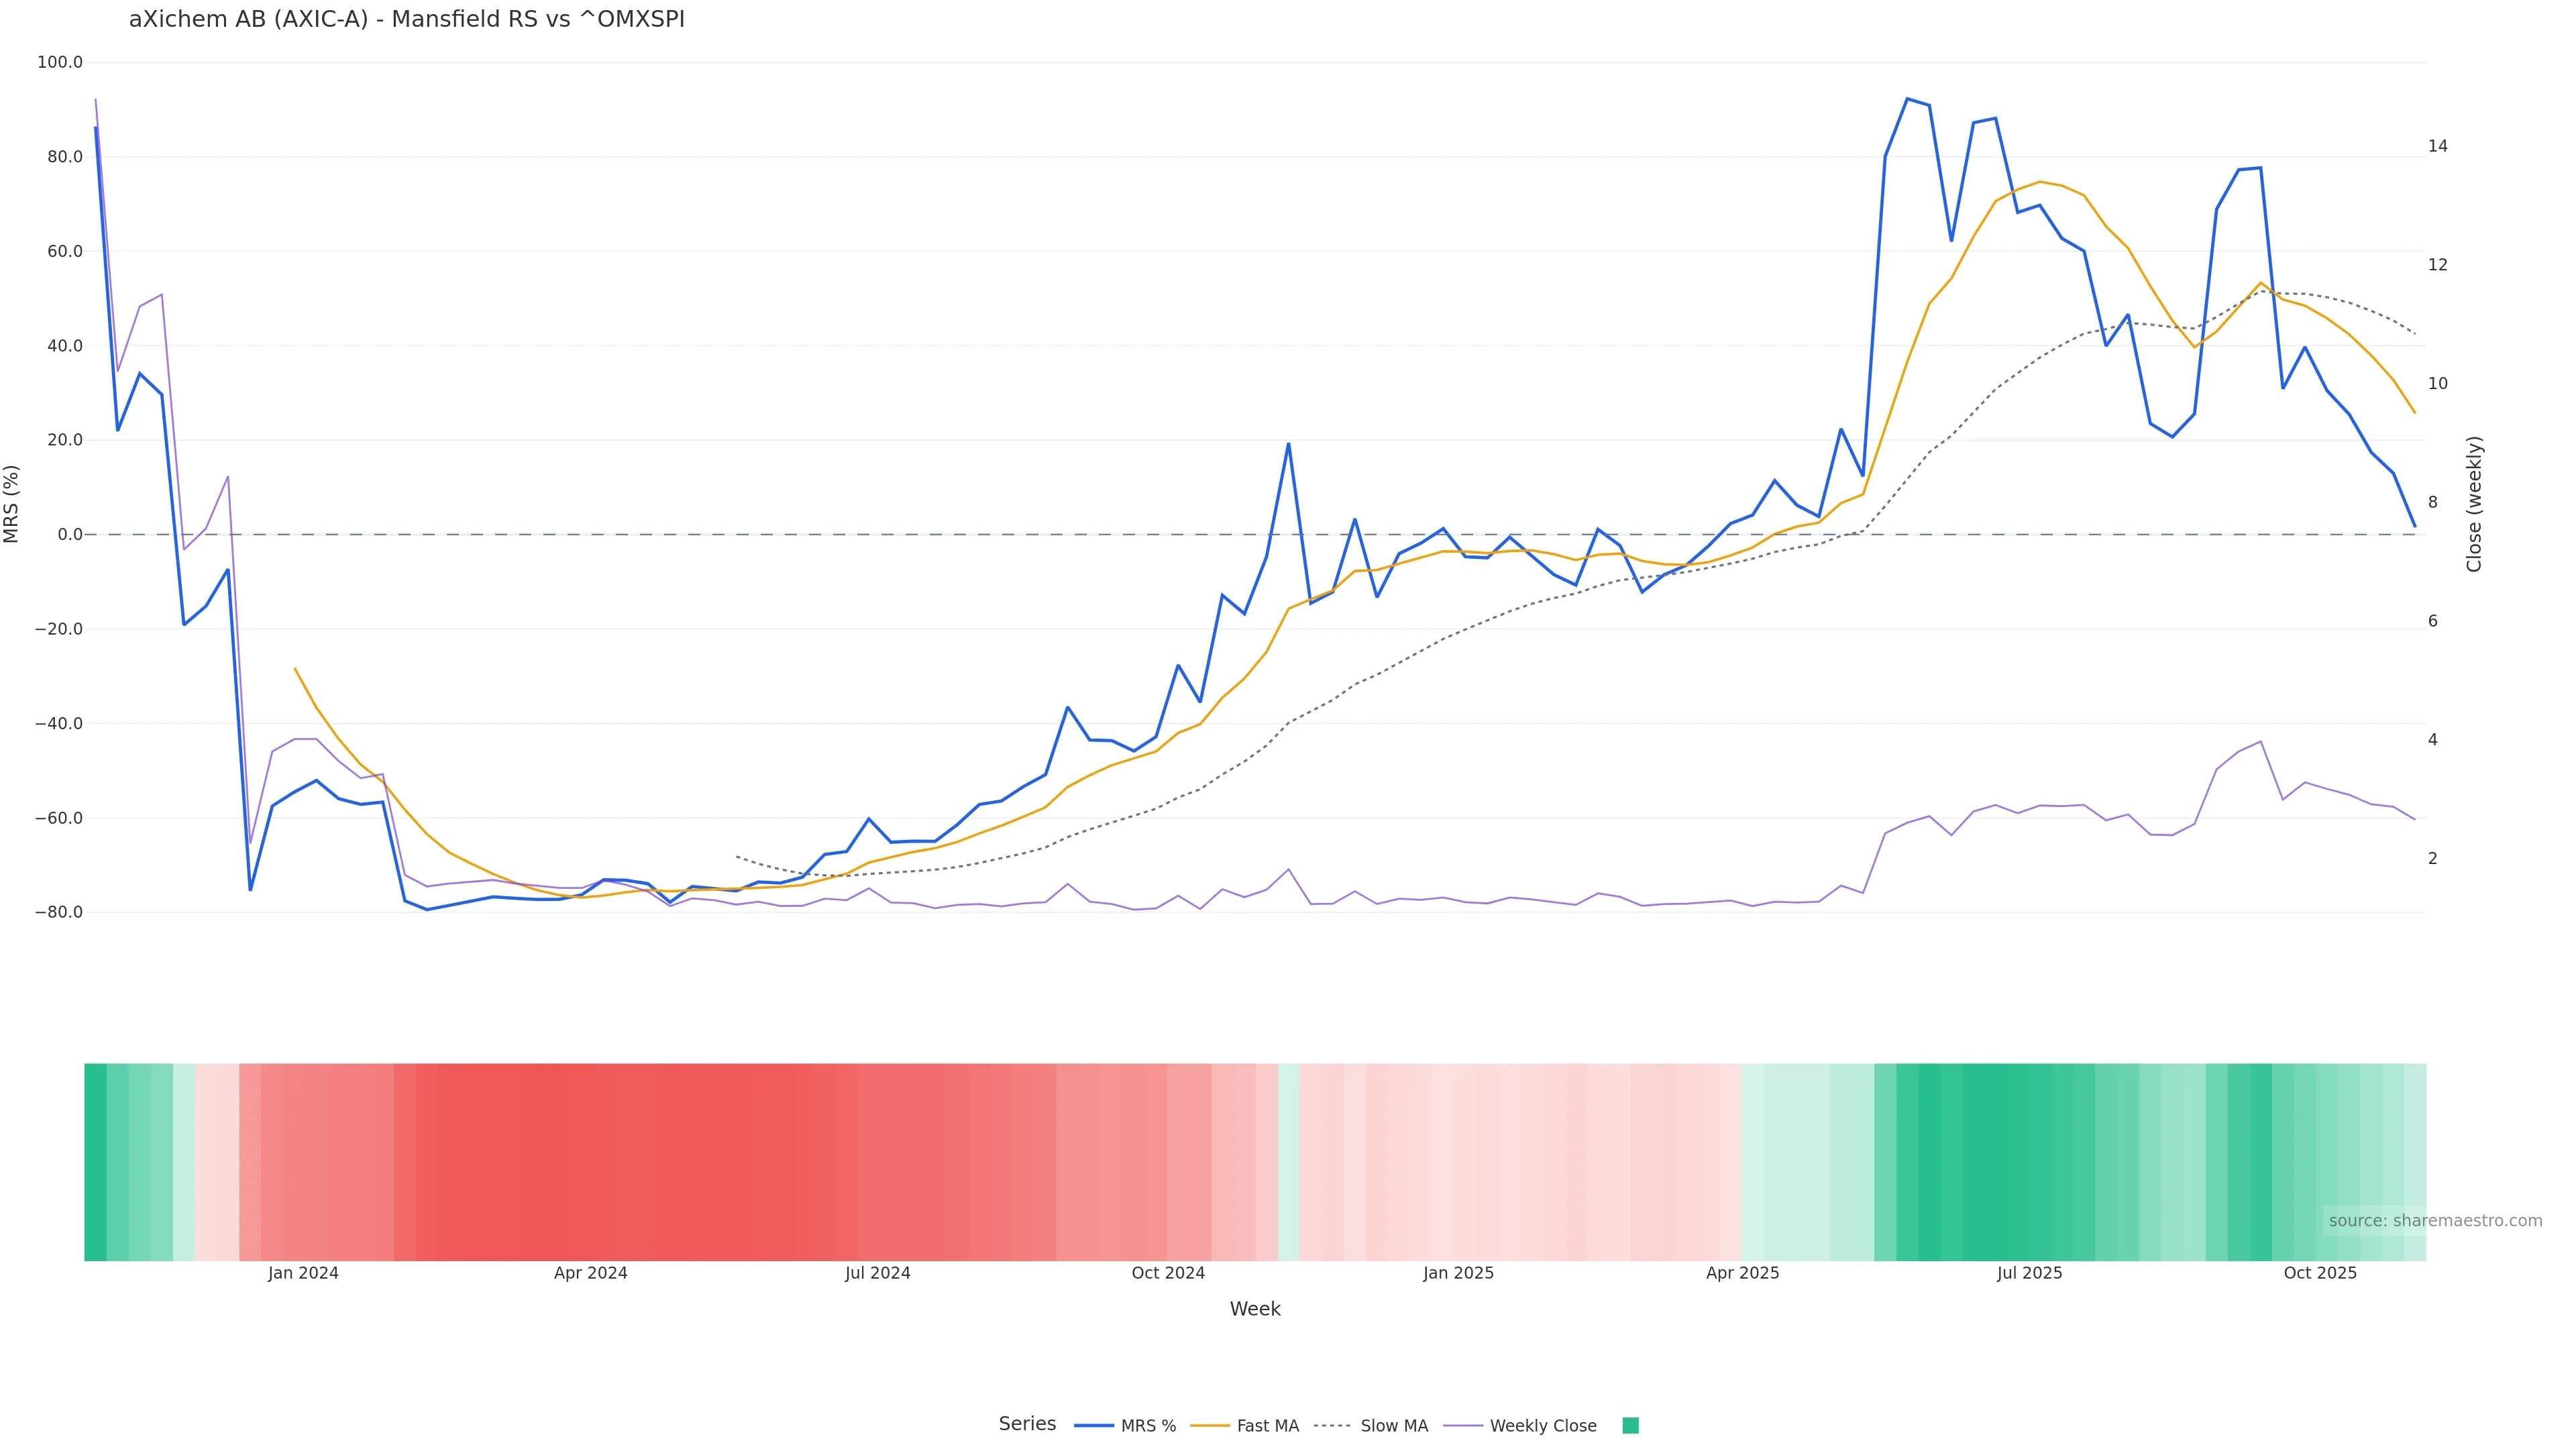The width and height of the screenshot is (2576, 1449).
Task: Click the Series legend title
Action: pos(1027,1424)
